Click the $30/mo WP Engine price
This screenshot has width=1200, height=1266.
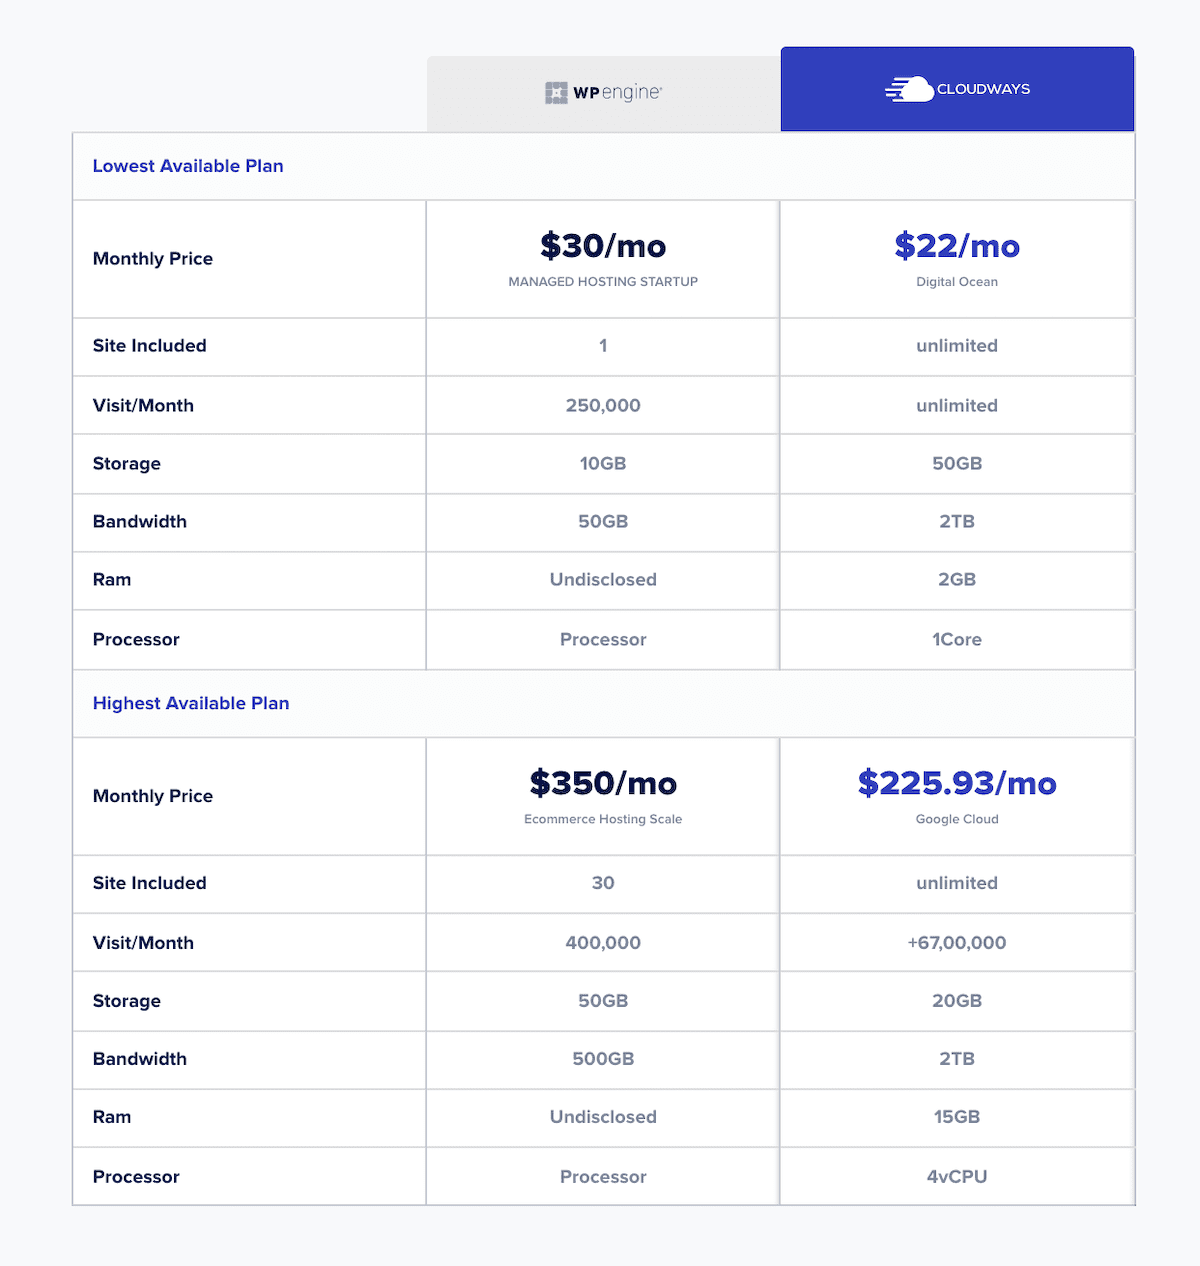tap(602, 246)
